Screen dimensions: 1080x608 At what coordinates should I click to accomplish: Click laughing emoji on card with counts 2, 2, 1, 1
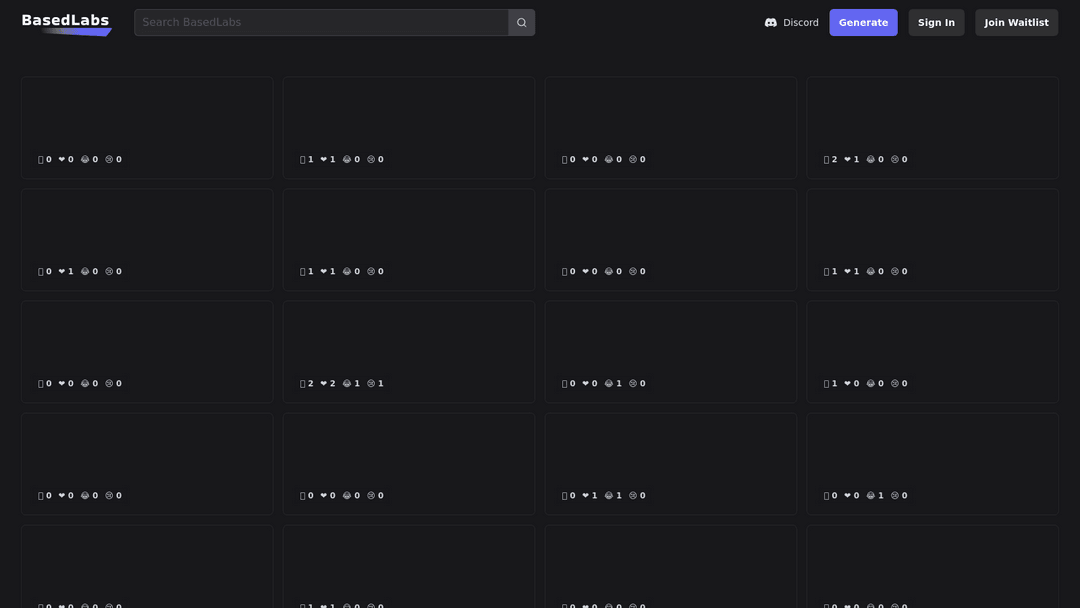pyautogui.click(x=351, y=384)
